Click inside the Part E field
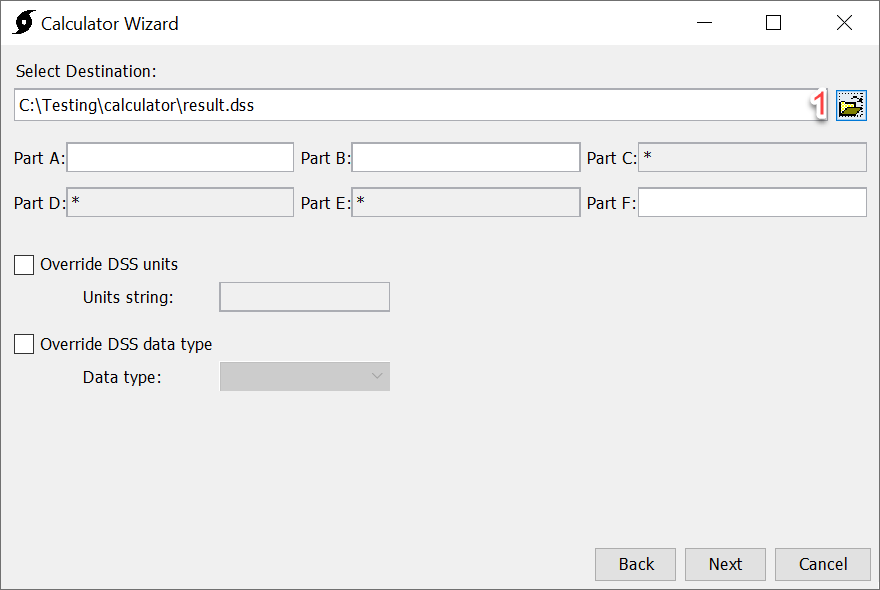The width and height of the screenshot is (880, 590). click(x=467, y=202)
